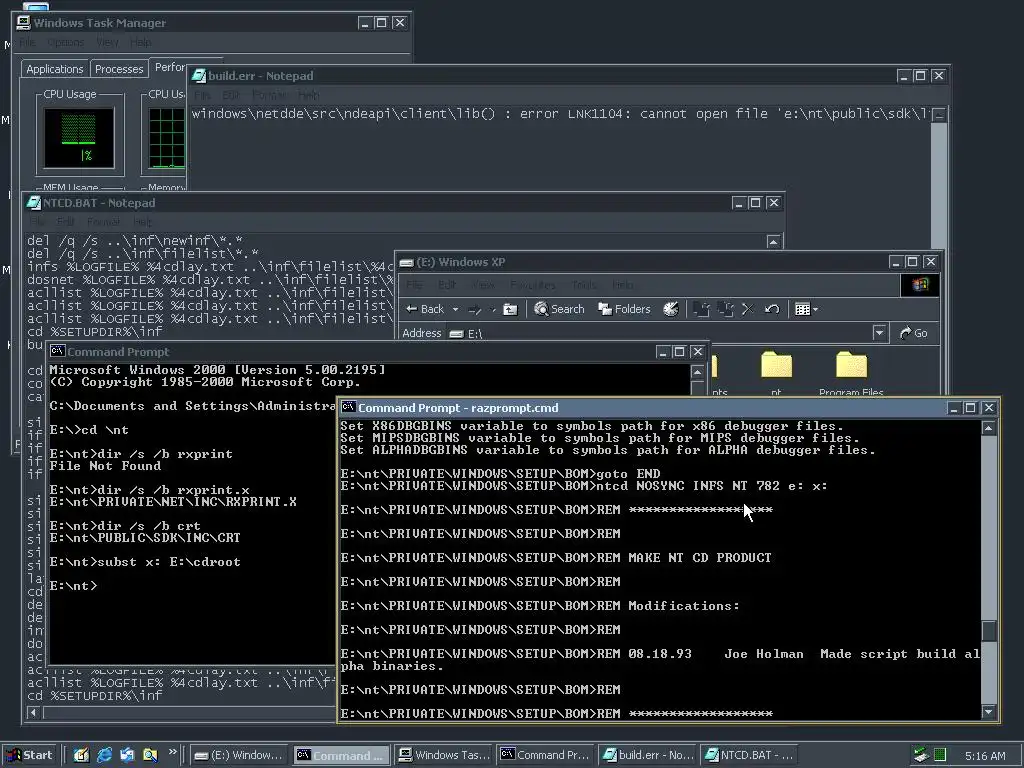Click the Move To icon in explorer
This screenshot has width=1024, height=768.
pos(701,309)
